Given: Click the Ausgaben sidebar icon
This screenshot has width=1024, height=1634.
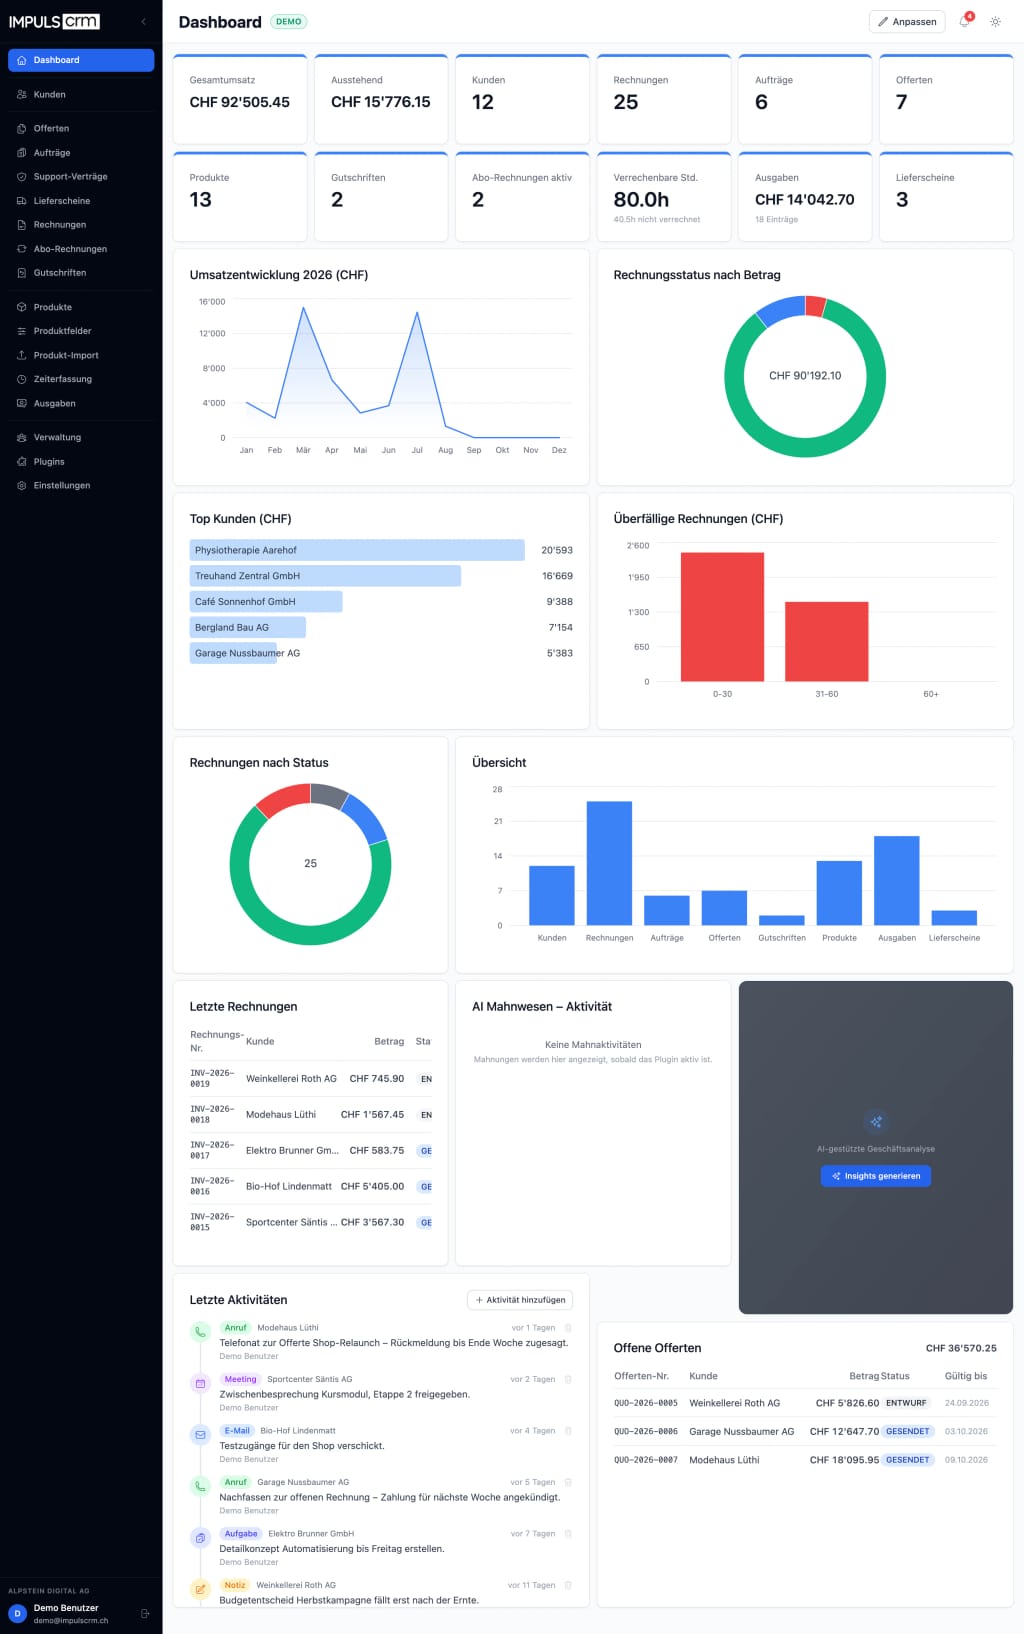Looking at the screenshot, I should pos(22,403).
